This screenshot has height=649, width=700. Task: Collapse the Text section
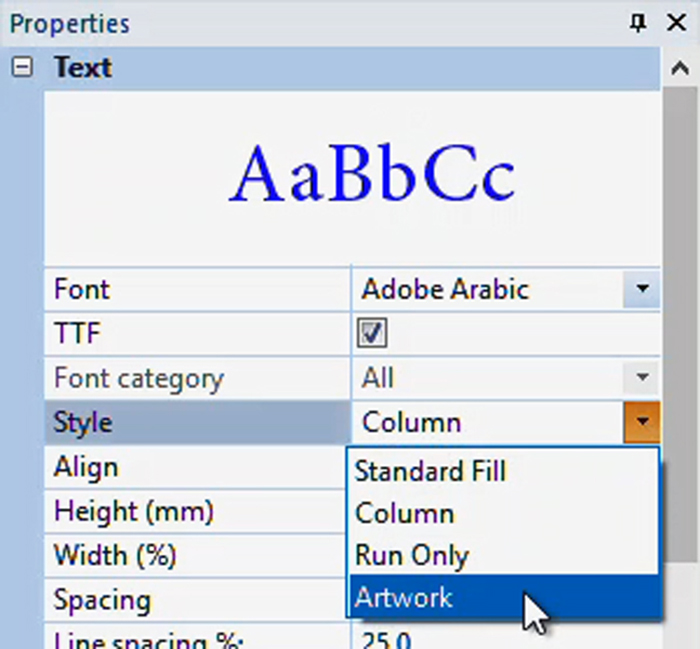[x=24, y=68]
